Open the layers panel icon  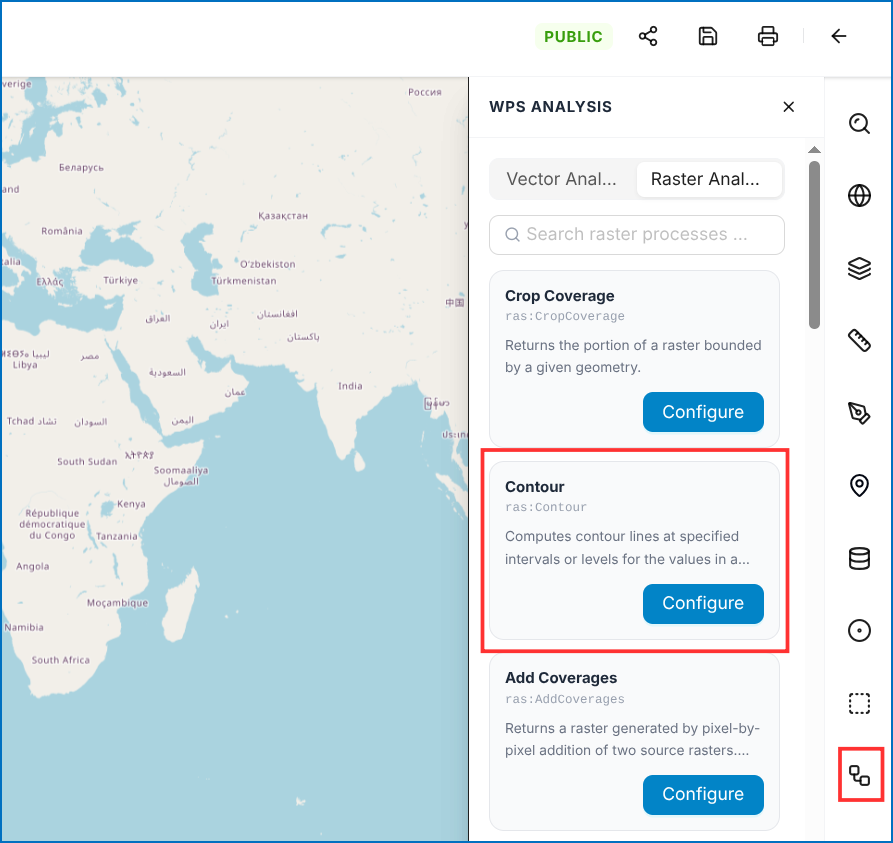pos(859,268)
